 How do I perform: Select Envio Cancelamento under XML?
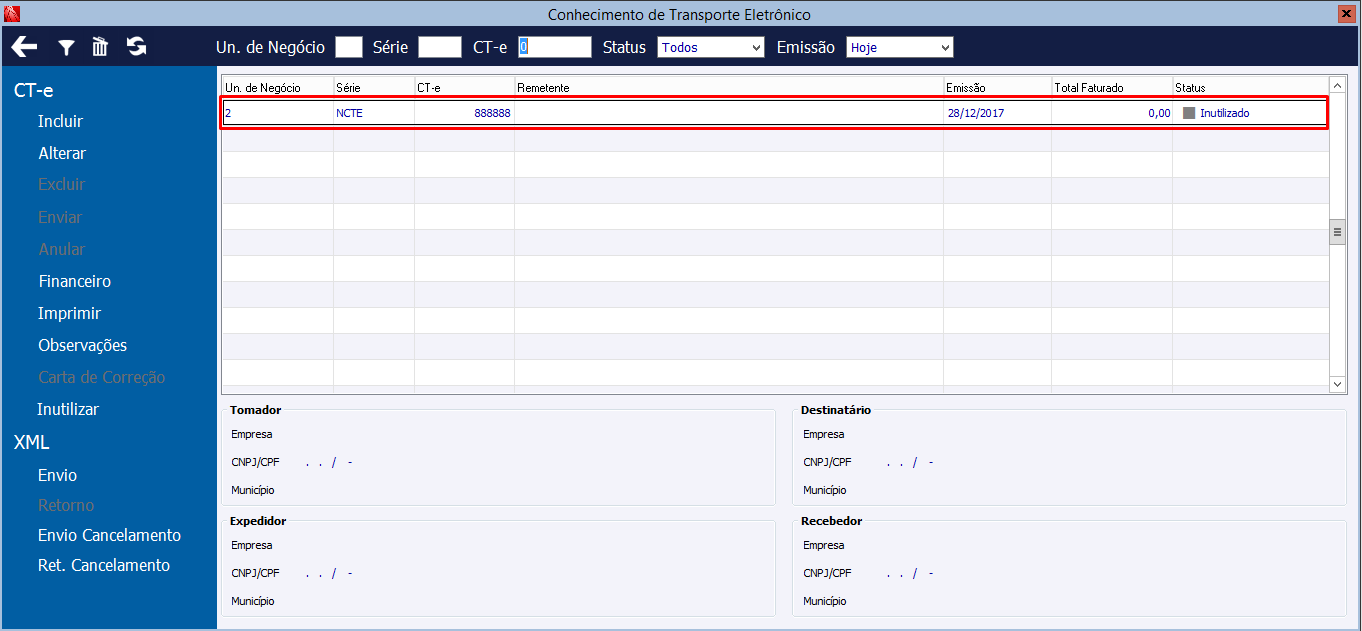click(109, 535)
